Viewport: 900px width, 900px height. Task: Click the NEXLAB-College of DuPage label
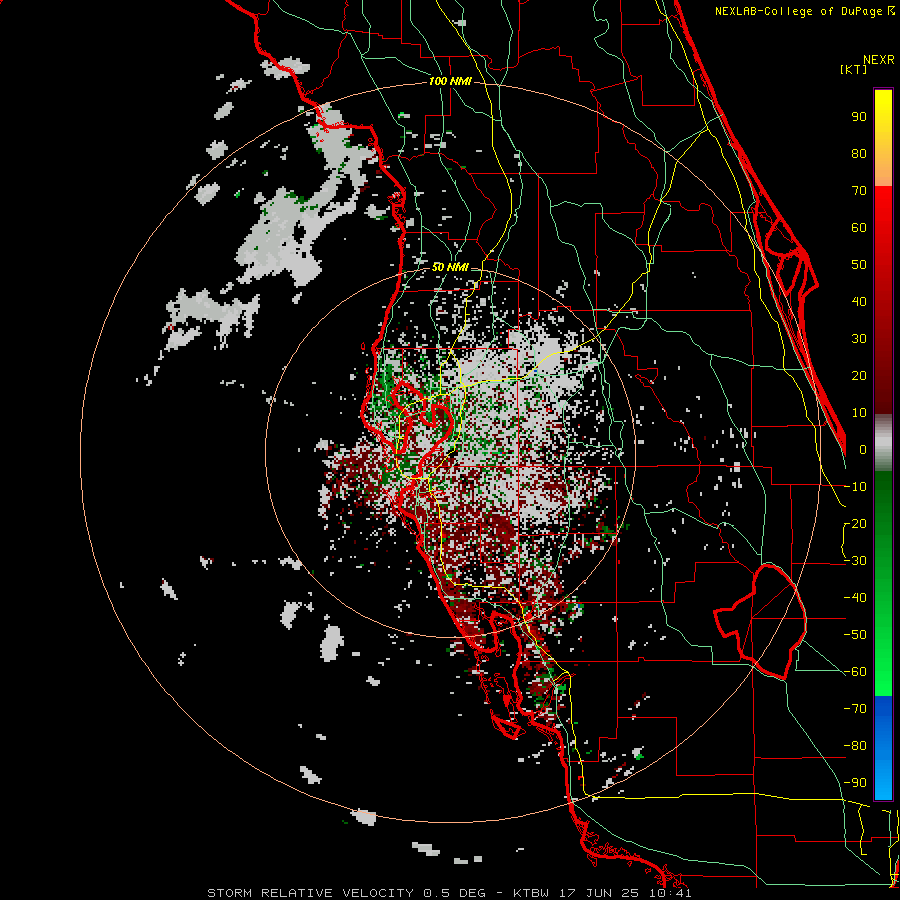point(801,11)
